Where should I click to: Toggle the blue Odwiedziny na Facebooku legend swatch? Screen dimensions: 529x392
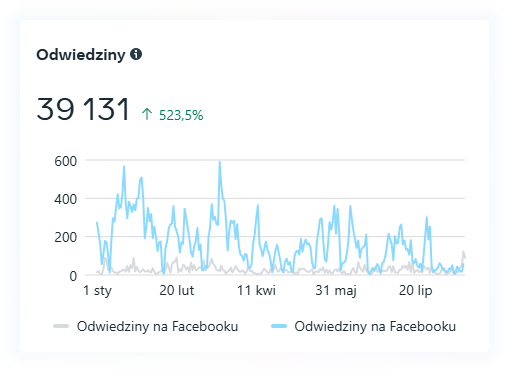279,326
